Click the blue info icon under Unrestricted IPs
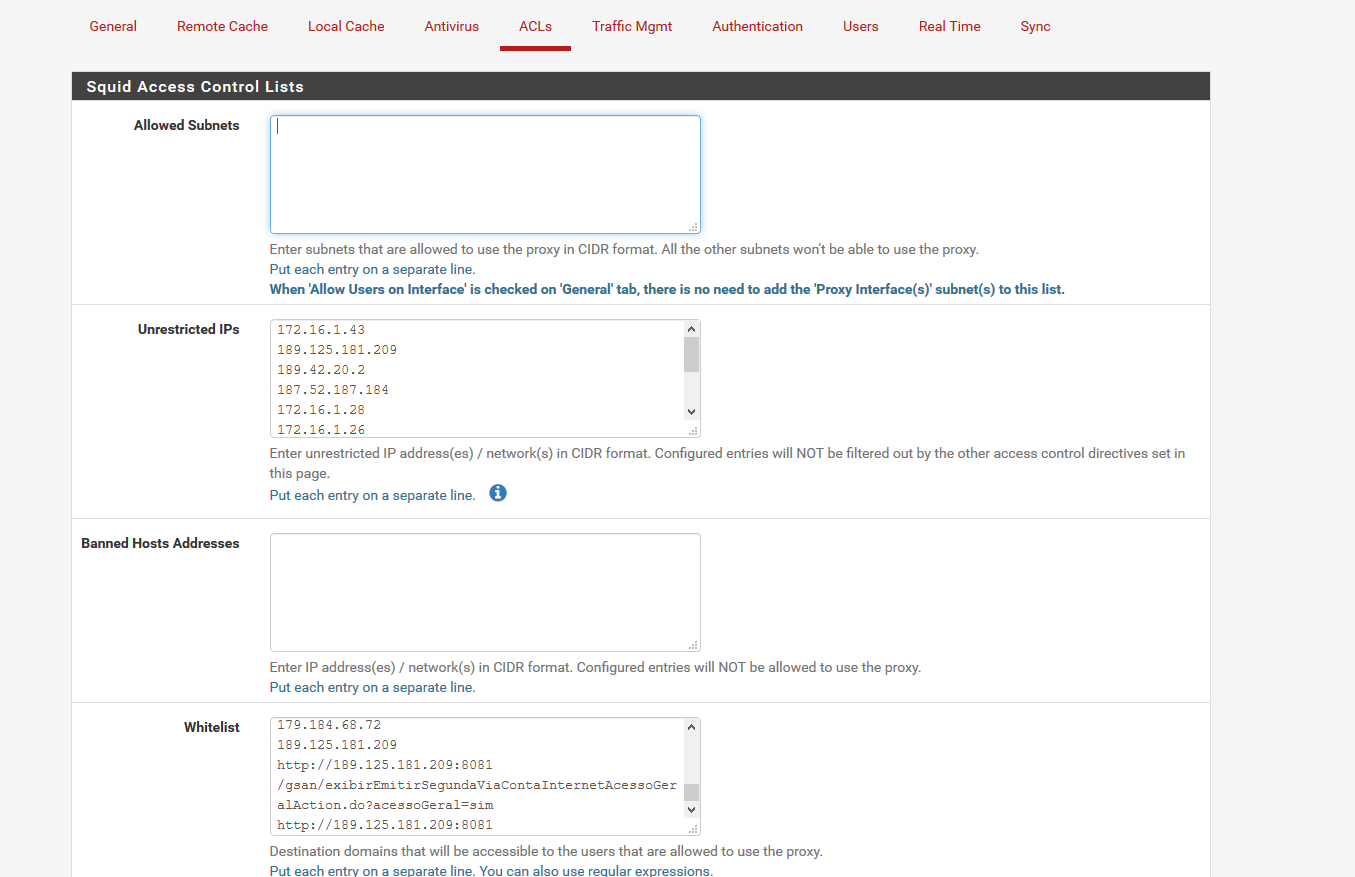 [x=498, y=493]
